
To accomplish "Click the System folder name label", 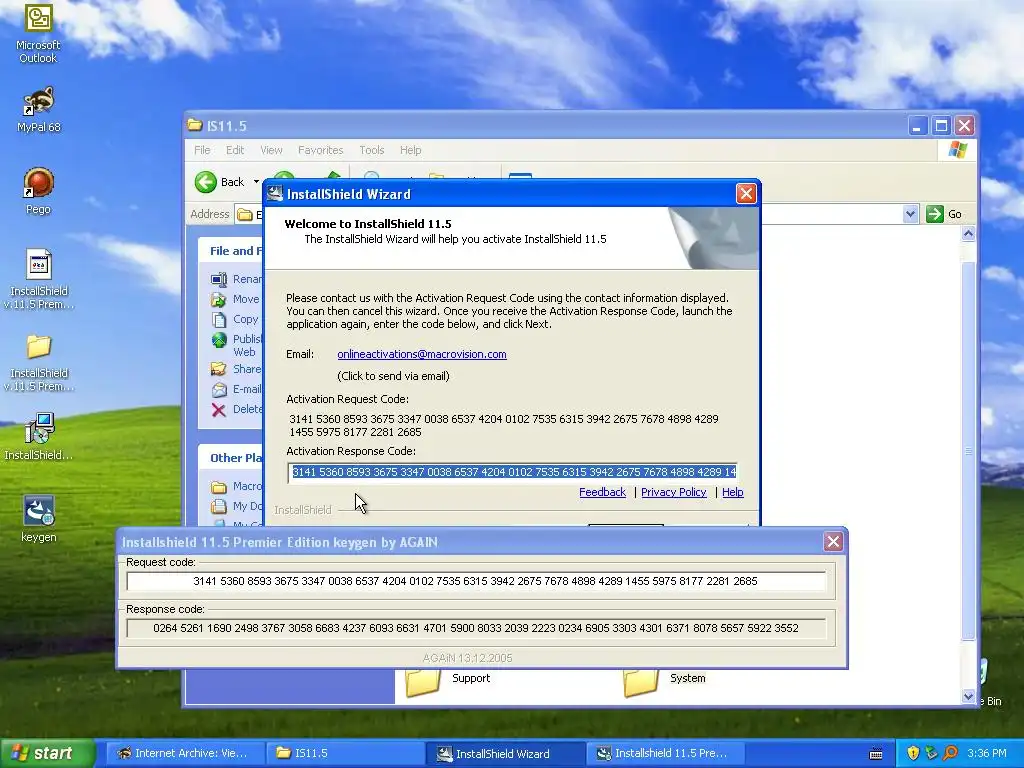I will tap(688, 678).
